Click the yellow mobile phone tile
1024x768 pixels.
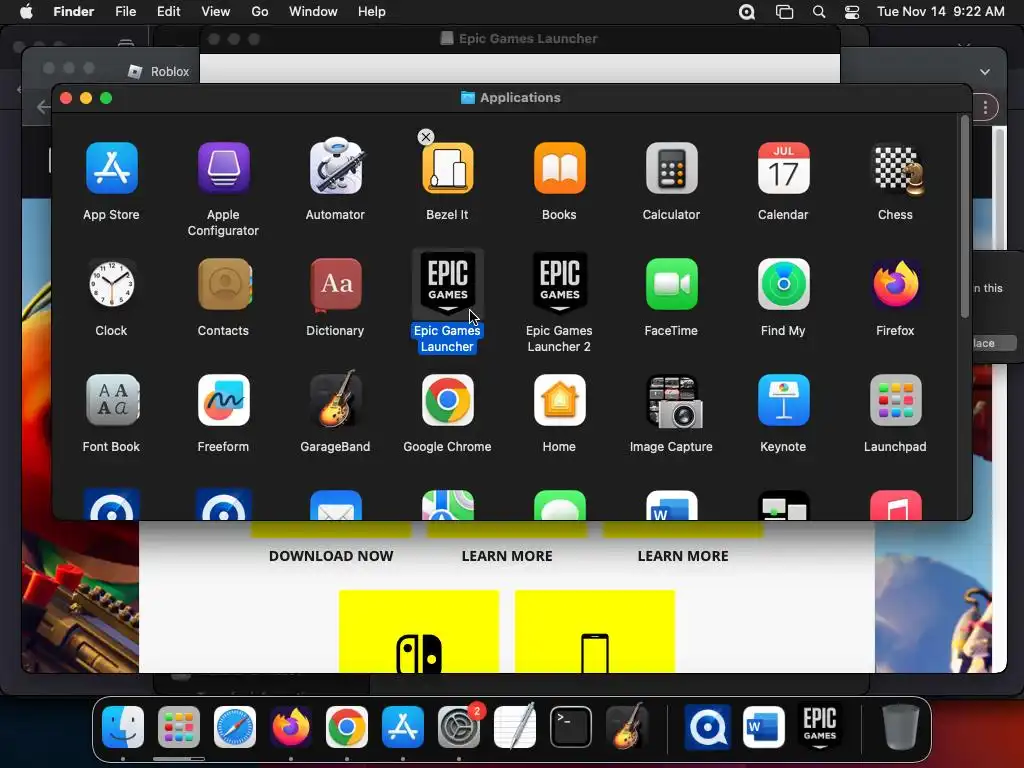tap(595, 632)
